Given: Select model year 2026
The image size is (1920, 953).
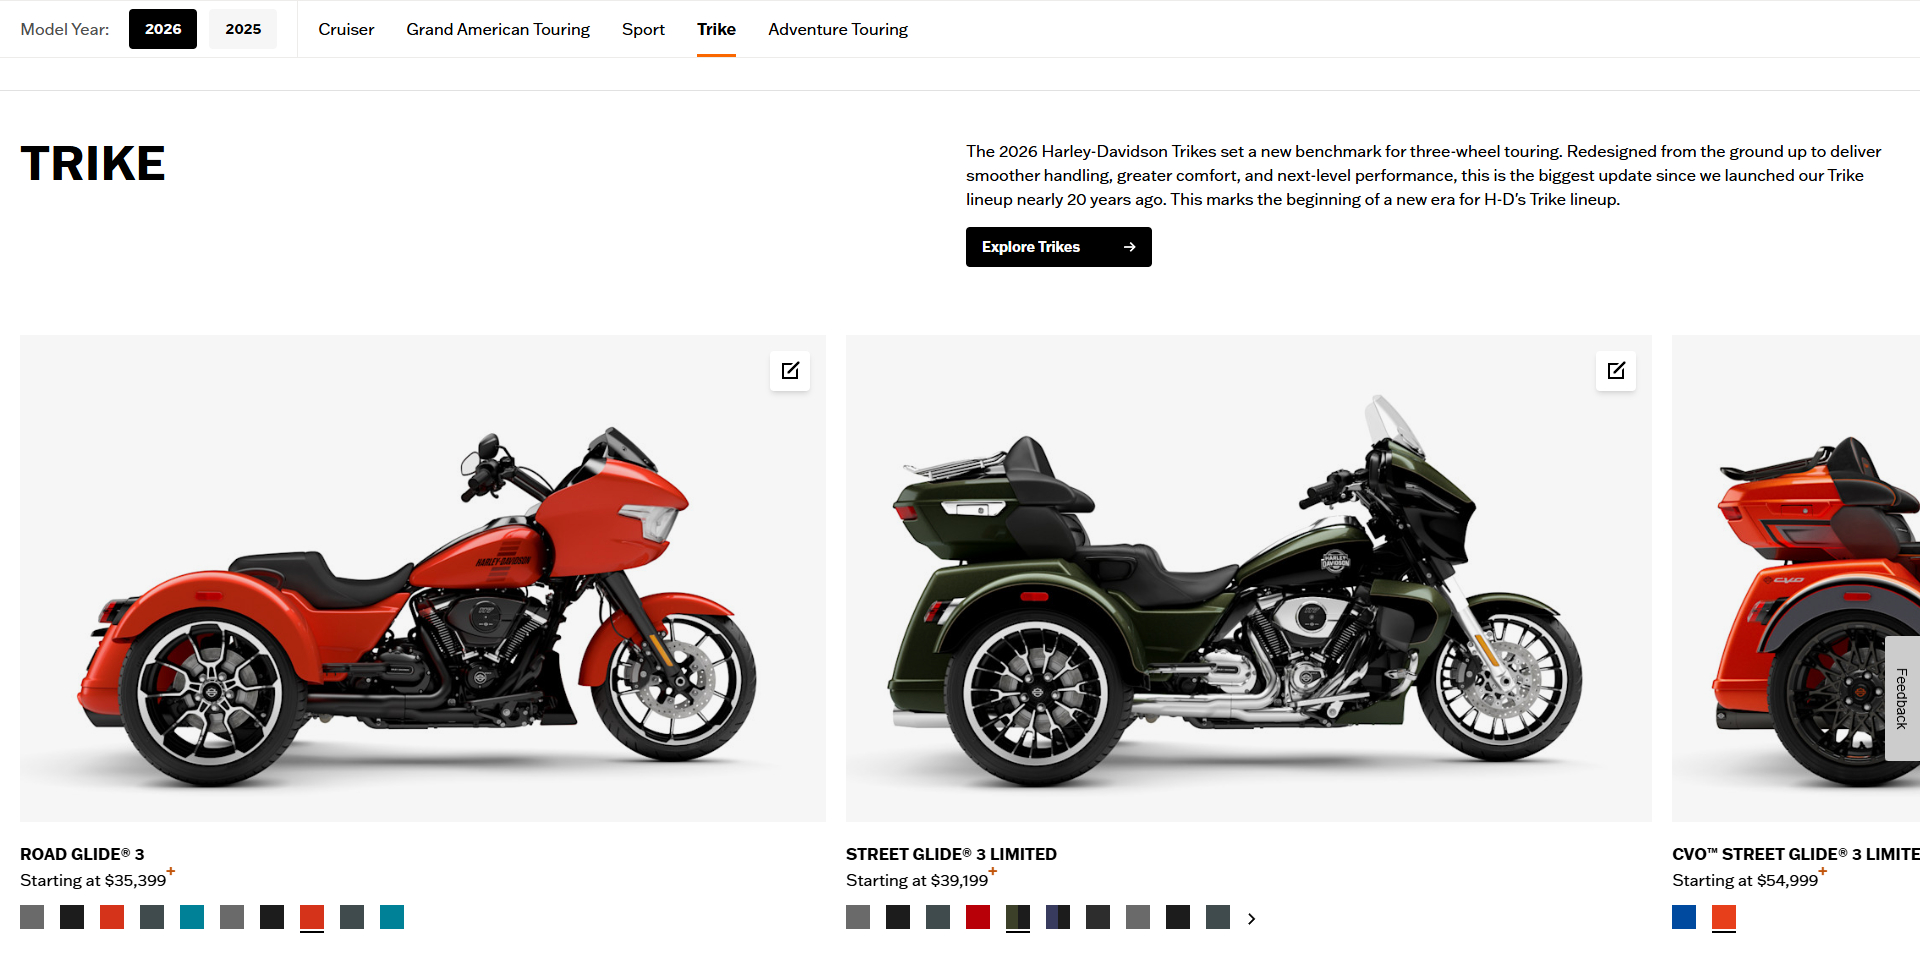Looking at the screenshot, I should pos(163,29).
